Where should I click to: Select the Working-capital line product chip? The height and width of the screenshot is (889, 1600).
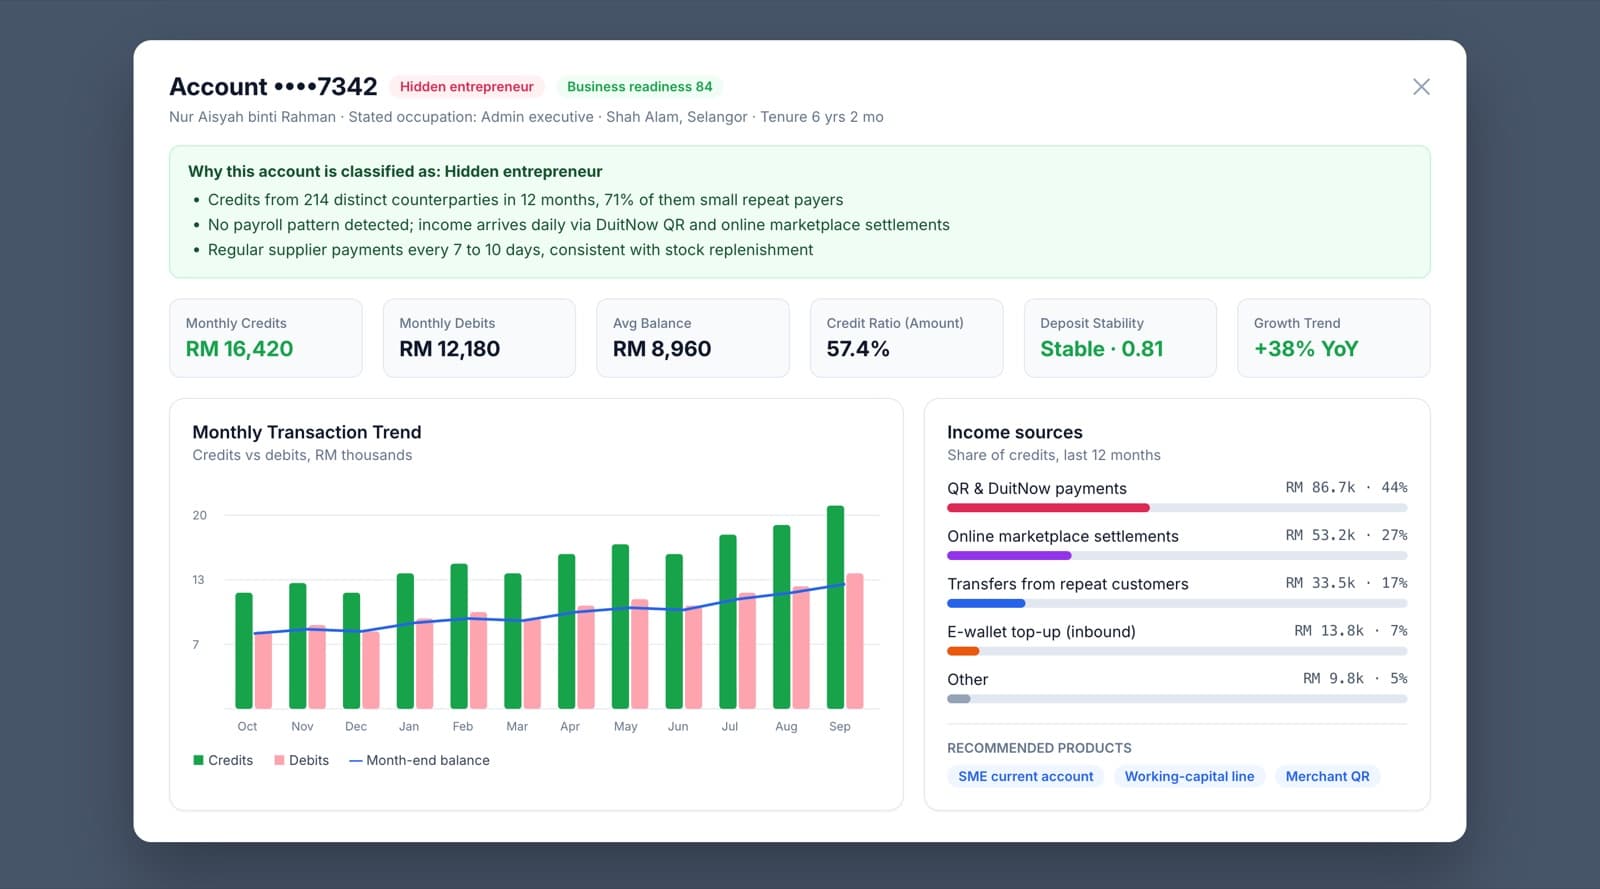[x=1189, y=776]
